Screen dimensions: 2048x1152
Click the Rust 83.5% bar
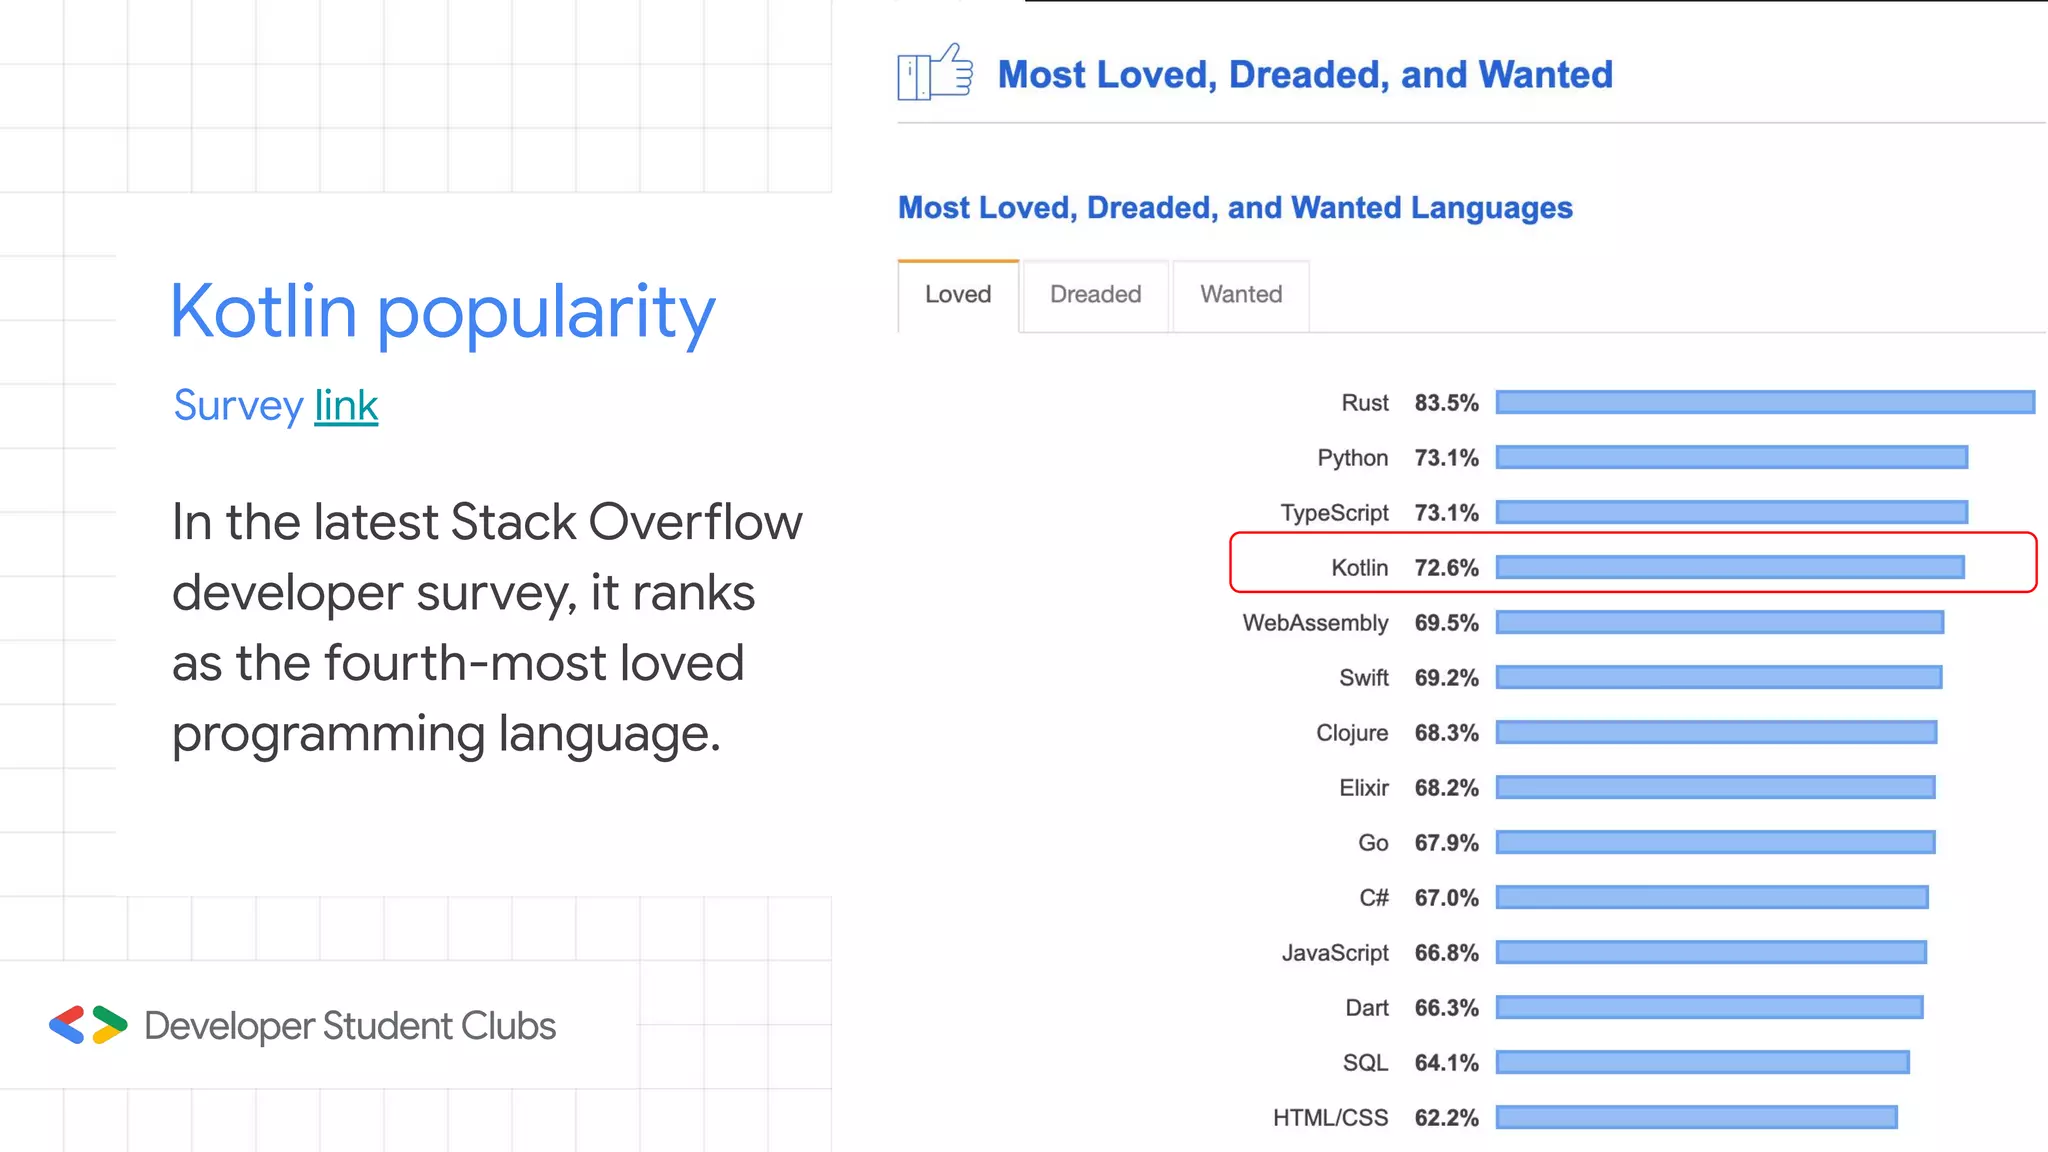[x=1765, y=402]
